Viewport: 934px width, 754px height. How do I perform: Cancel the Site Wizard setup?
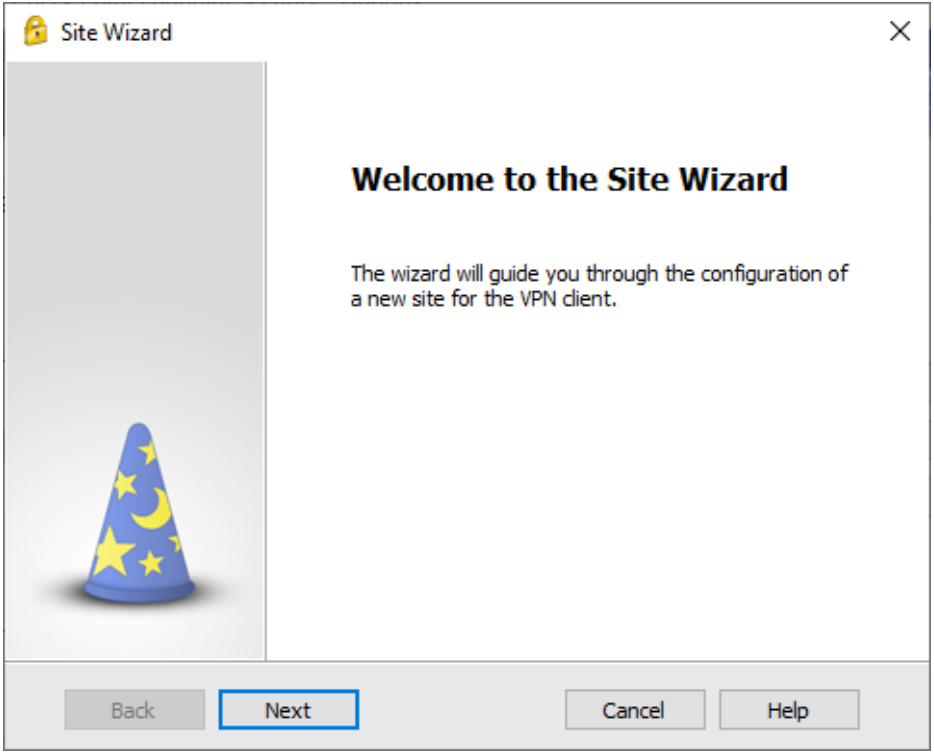coord(635,710)
